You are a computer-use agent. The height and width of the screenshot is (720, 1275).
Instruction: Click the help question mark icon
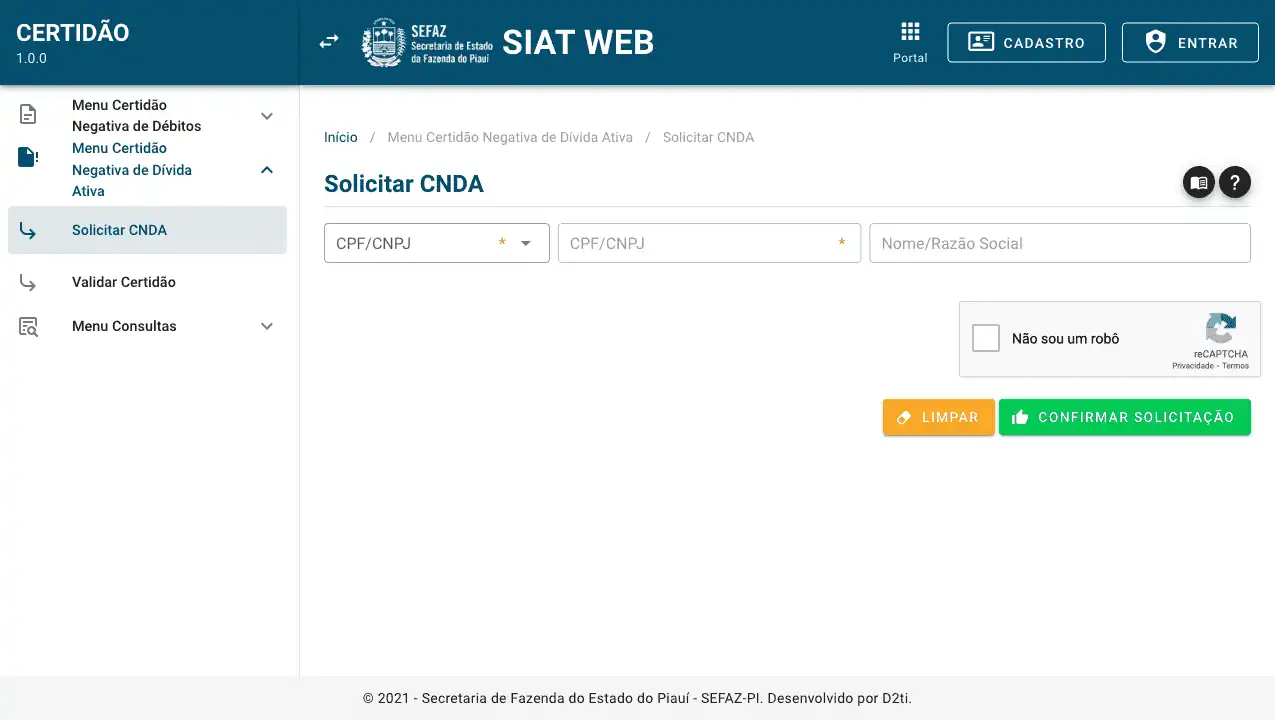tap(1235, 183)
